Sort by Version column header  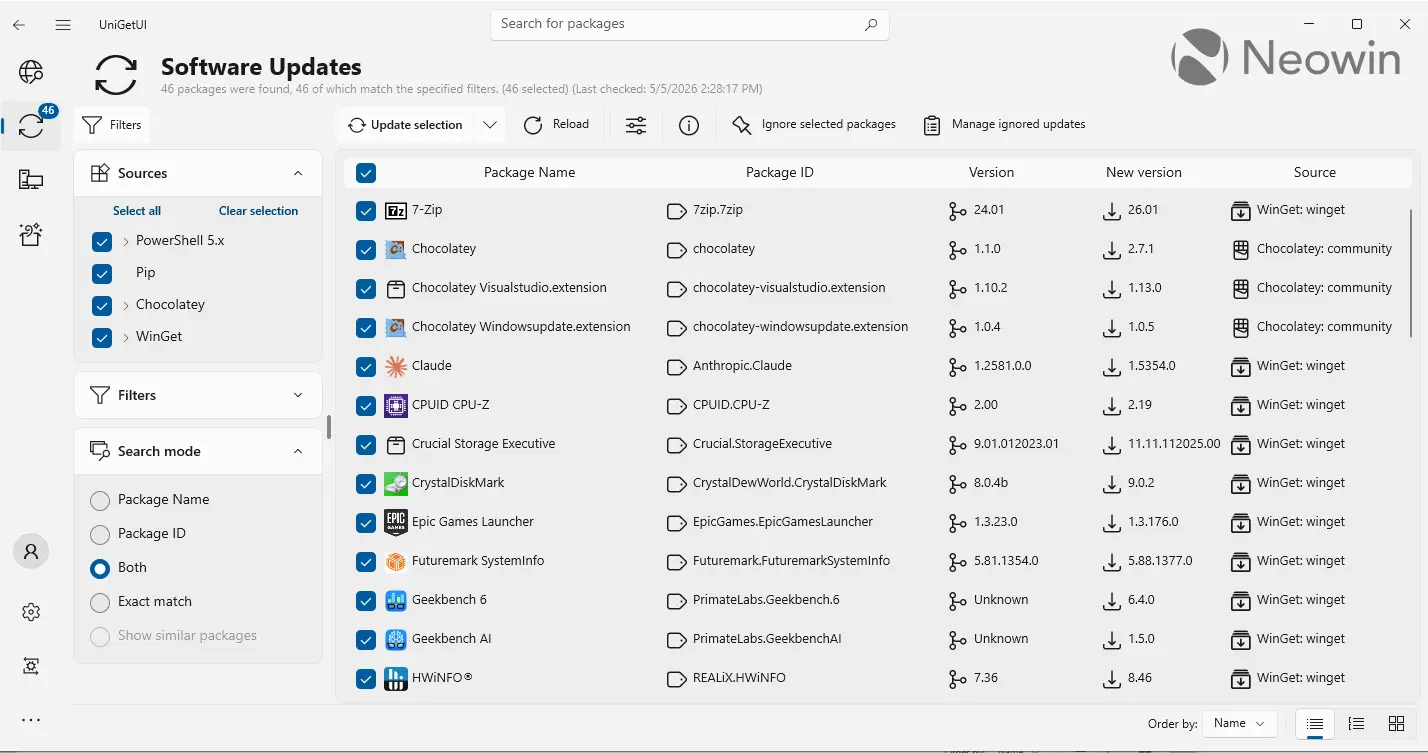click(x=991, y=172)
